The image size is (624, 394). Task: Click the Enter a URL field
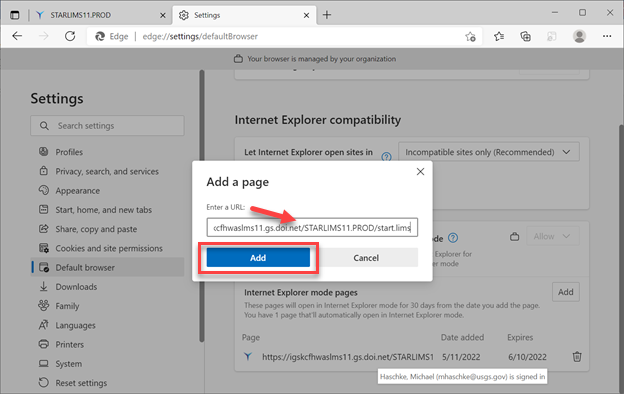click(312, 227)
